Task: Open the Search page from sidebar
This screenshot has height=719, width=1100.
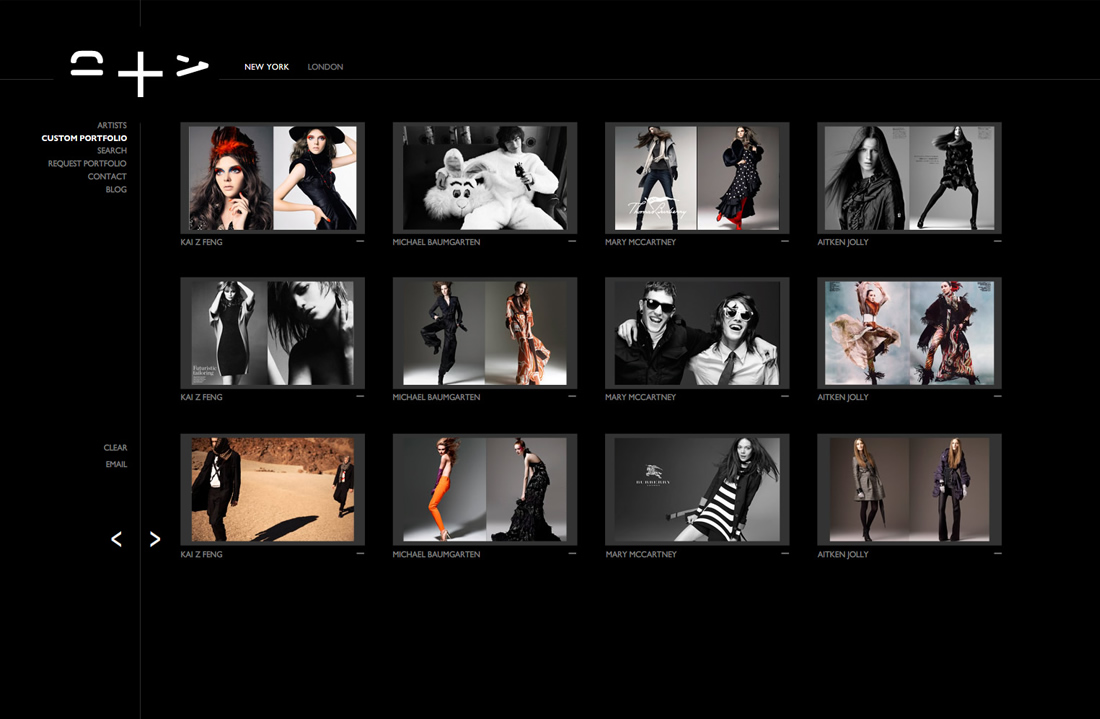Action: click(x=112, y=151)
